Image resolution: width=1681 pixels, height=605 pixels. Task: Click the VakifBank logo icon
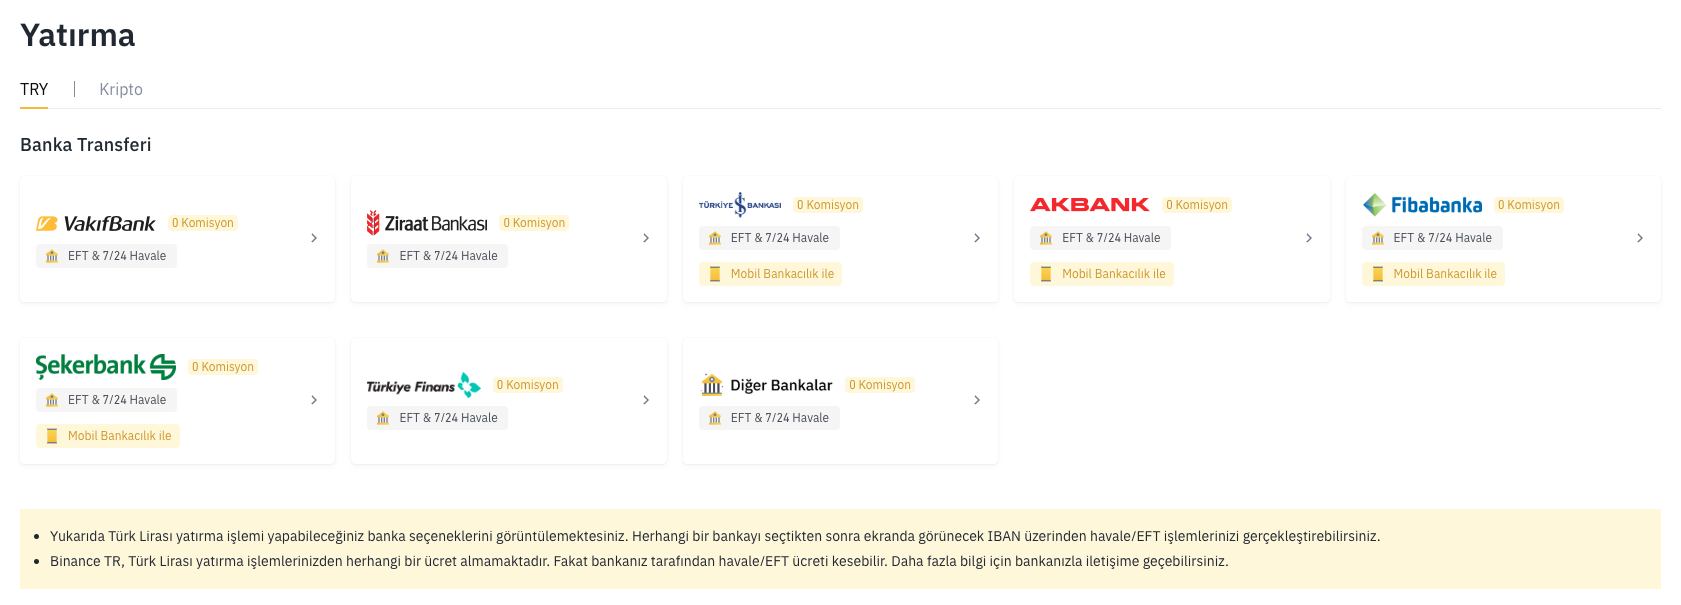click(x=46, y=223)
